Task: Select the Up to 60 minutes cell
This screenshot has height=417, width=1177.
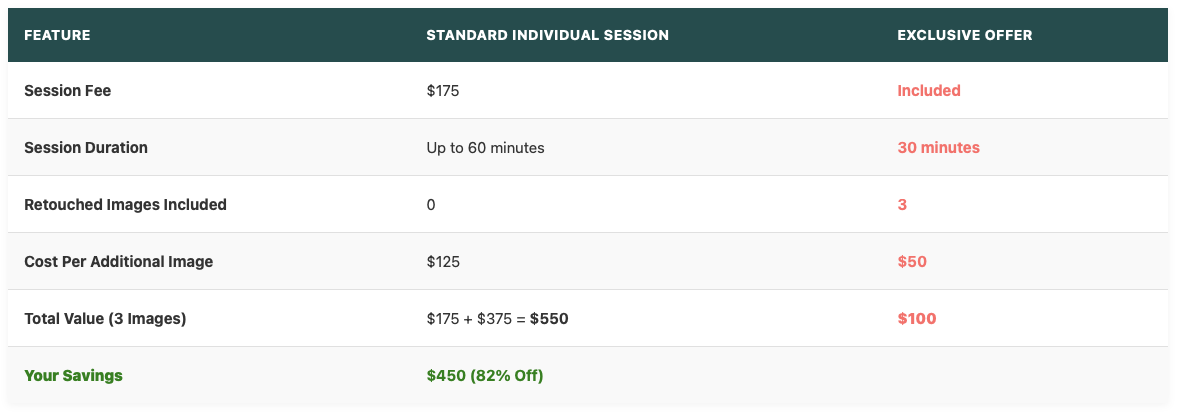Action: point(485,148)
